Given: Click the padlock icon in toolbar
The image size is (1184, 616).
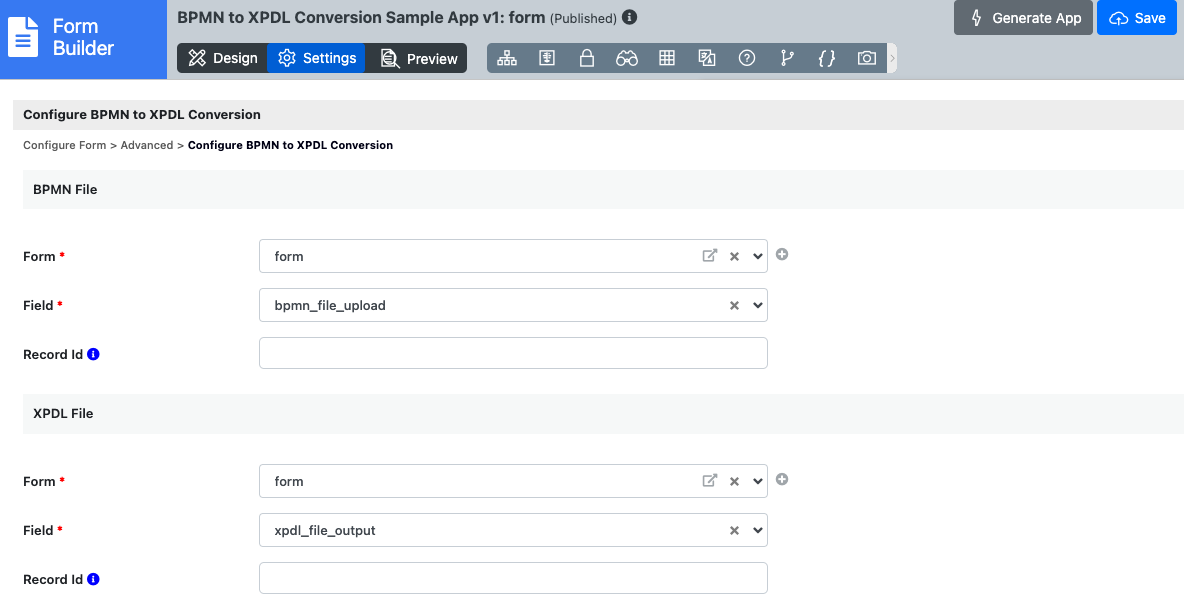Looking at the screenshot, I should [x=587, y=59].
